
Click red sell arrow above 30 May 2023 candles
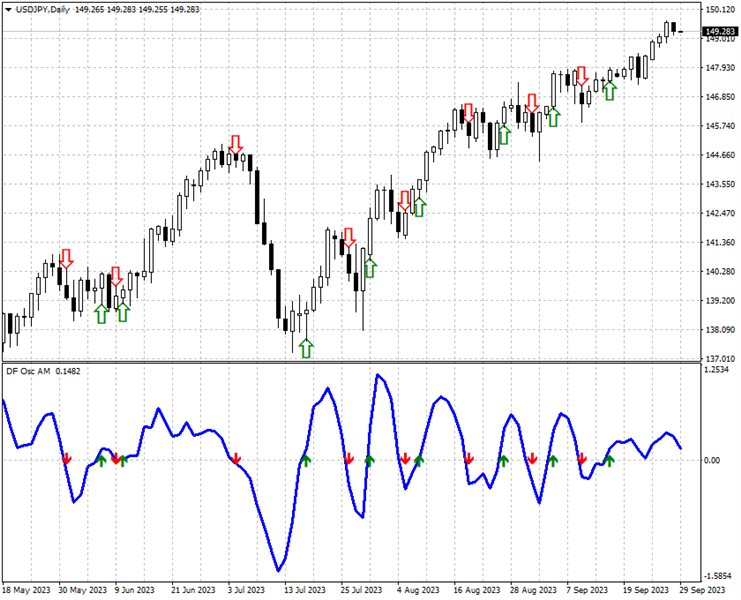[x=66, y=259]
